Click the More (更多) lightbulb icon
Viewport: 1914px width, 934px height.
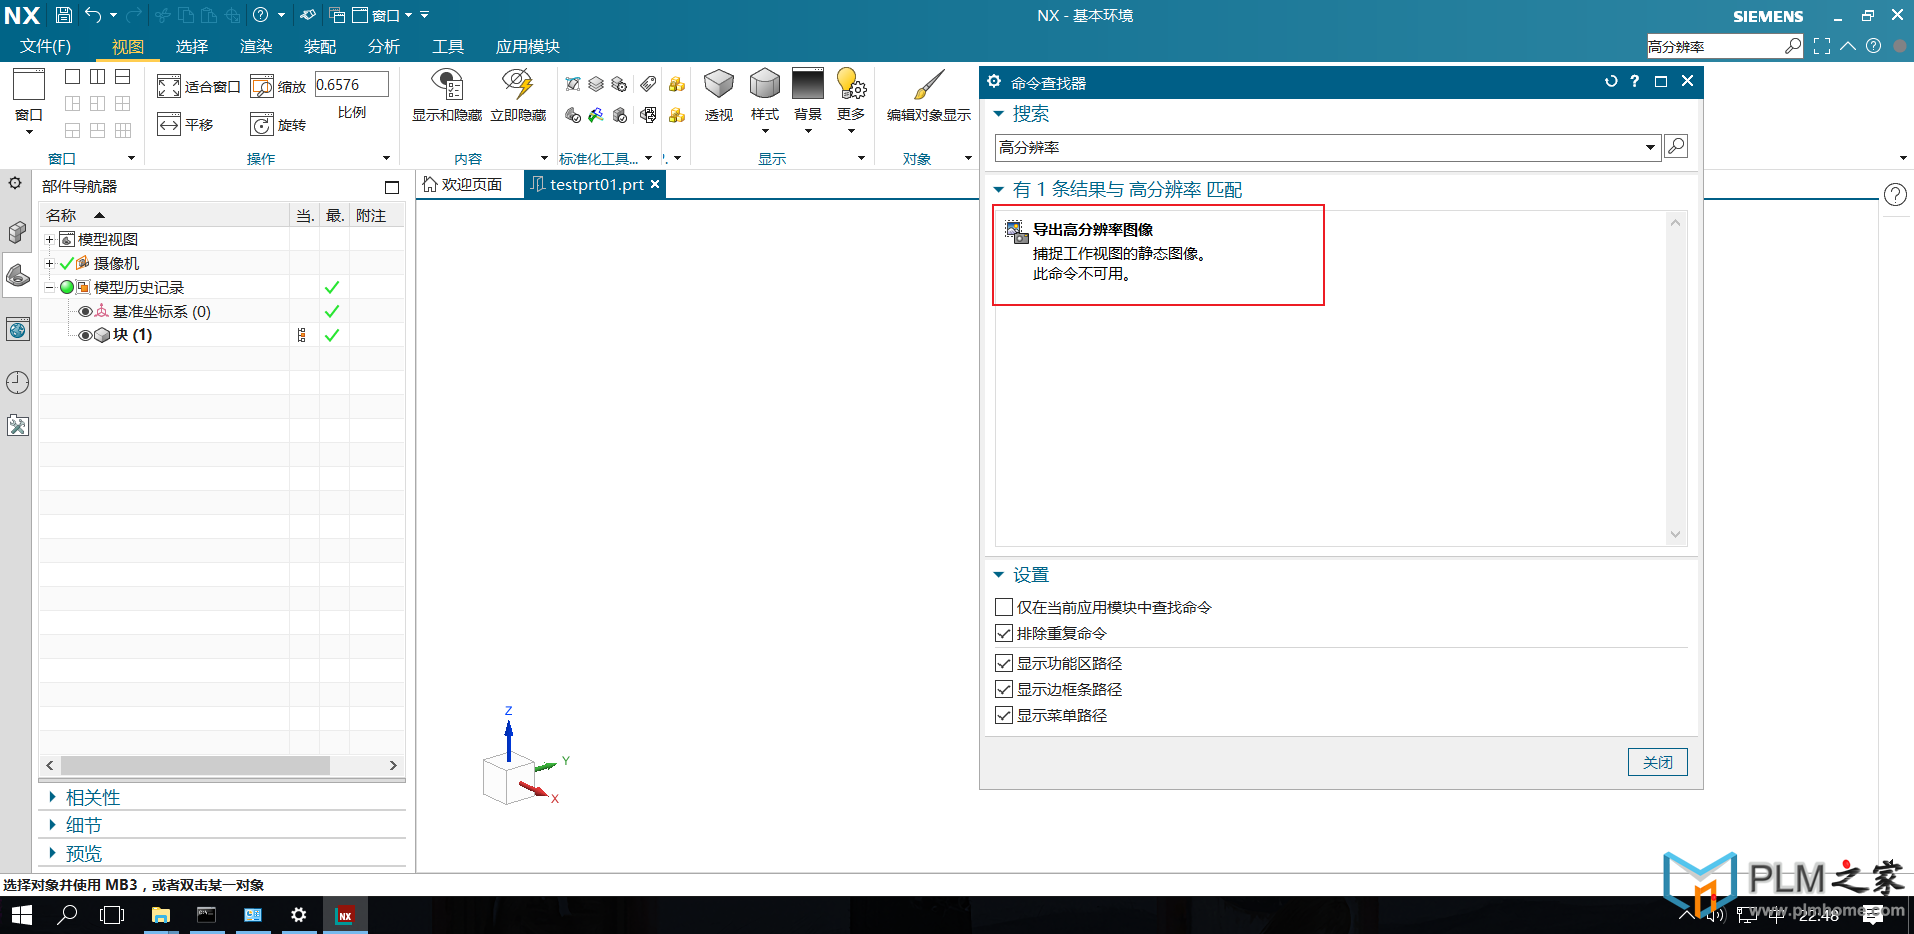(x=851, y=84)
